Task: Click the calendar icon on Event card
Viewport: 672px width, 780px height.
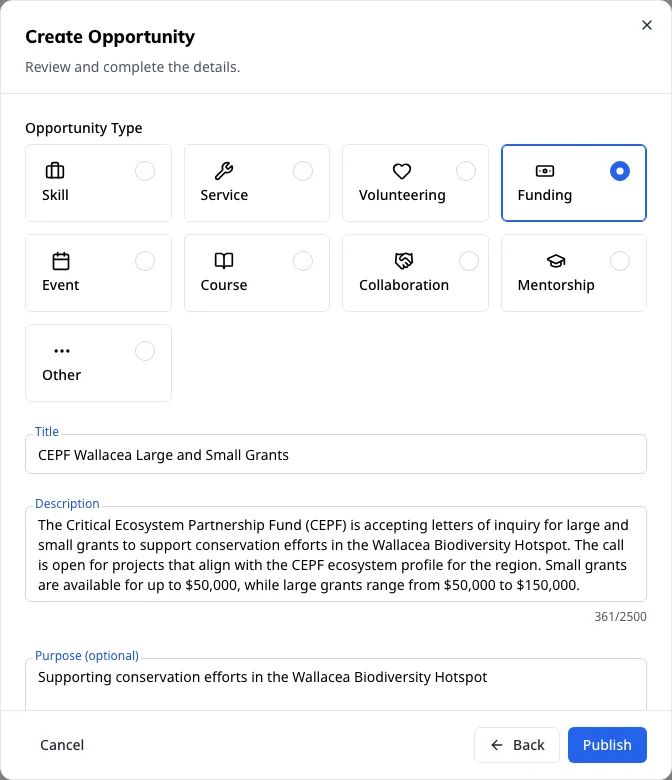Action: [61, 261]
